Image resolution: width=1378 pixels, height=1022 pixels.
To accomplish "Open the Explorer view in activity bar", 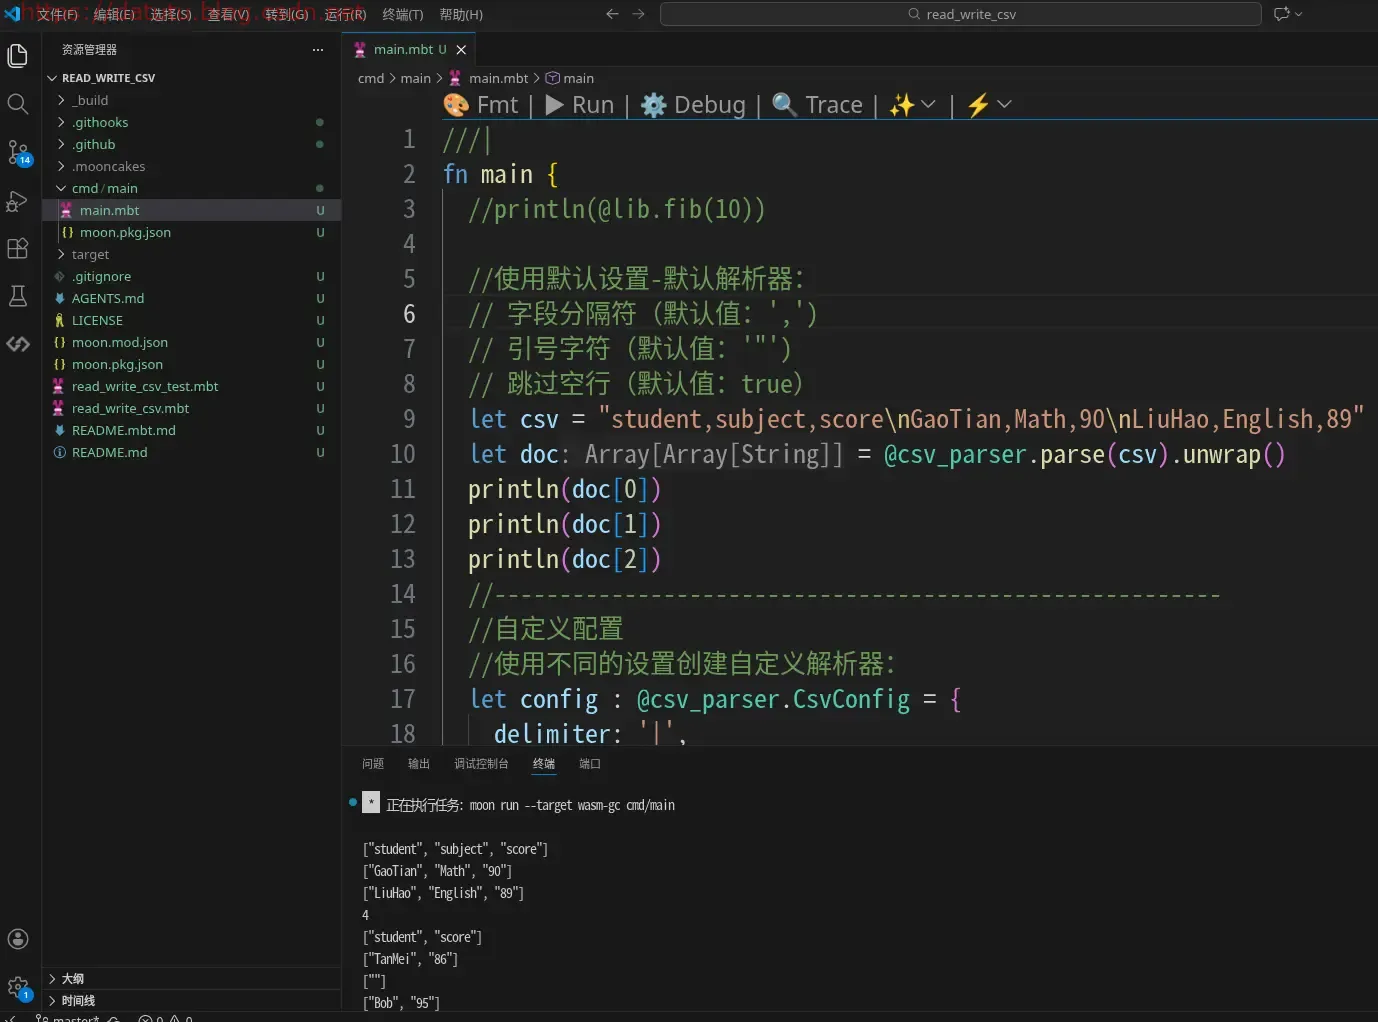I will point(17,56).
